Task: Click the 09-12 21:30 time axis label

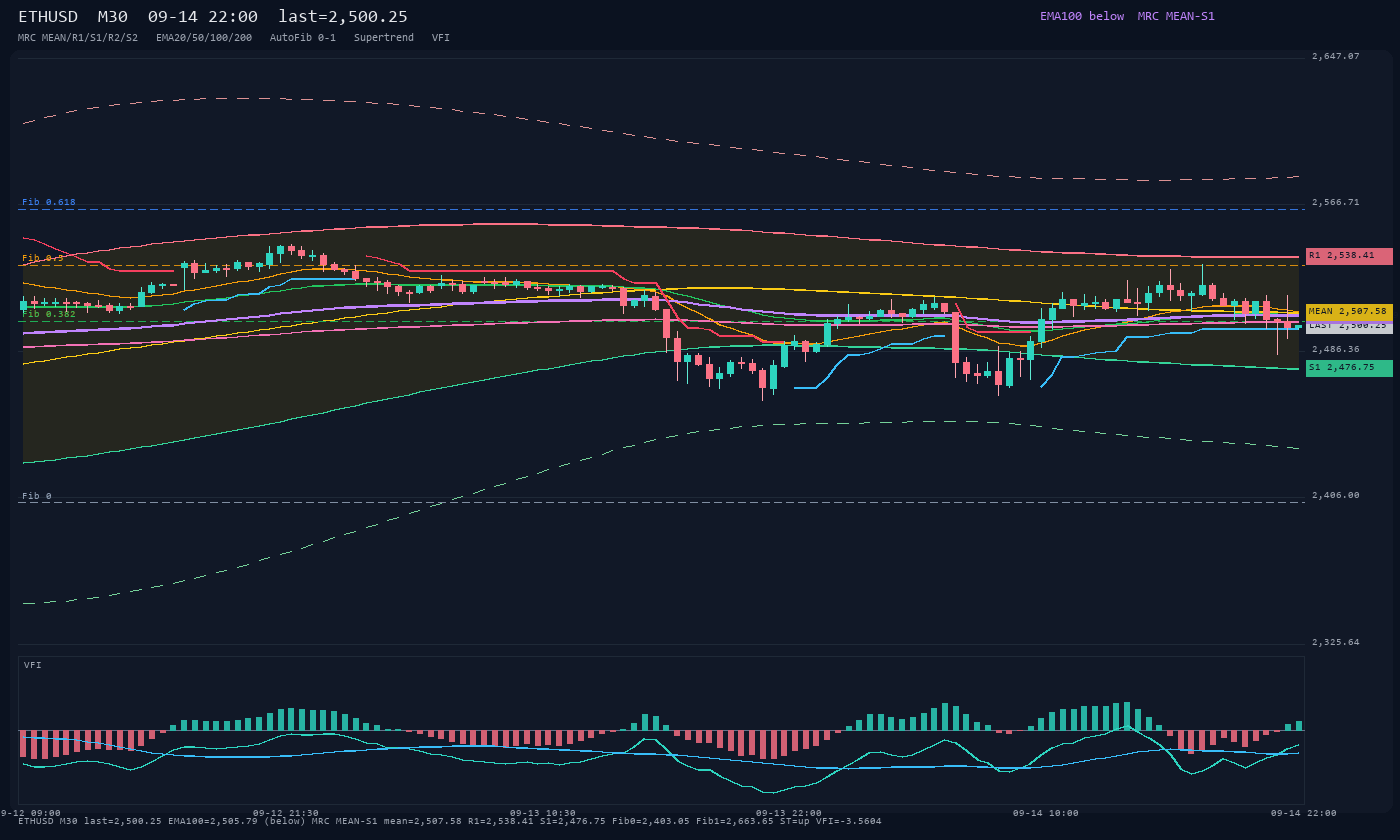Action: 286,813
